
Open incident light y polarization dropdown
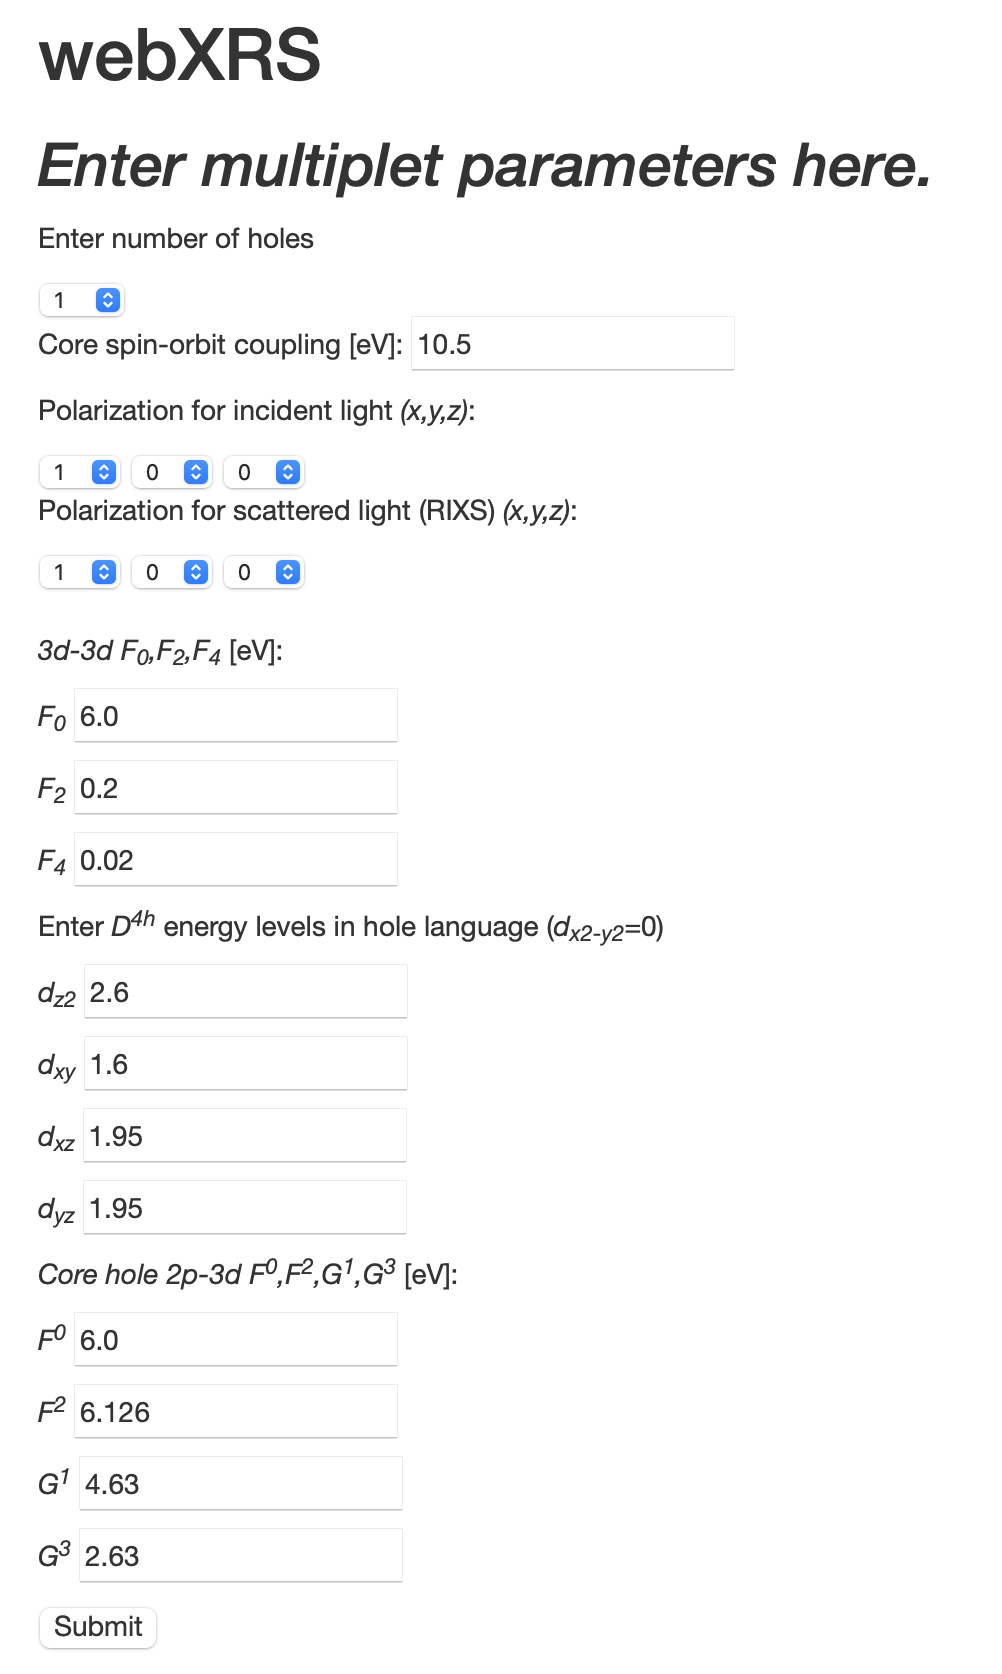pyautogui.click(x=172, y=472)
